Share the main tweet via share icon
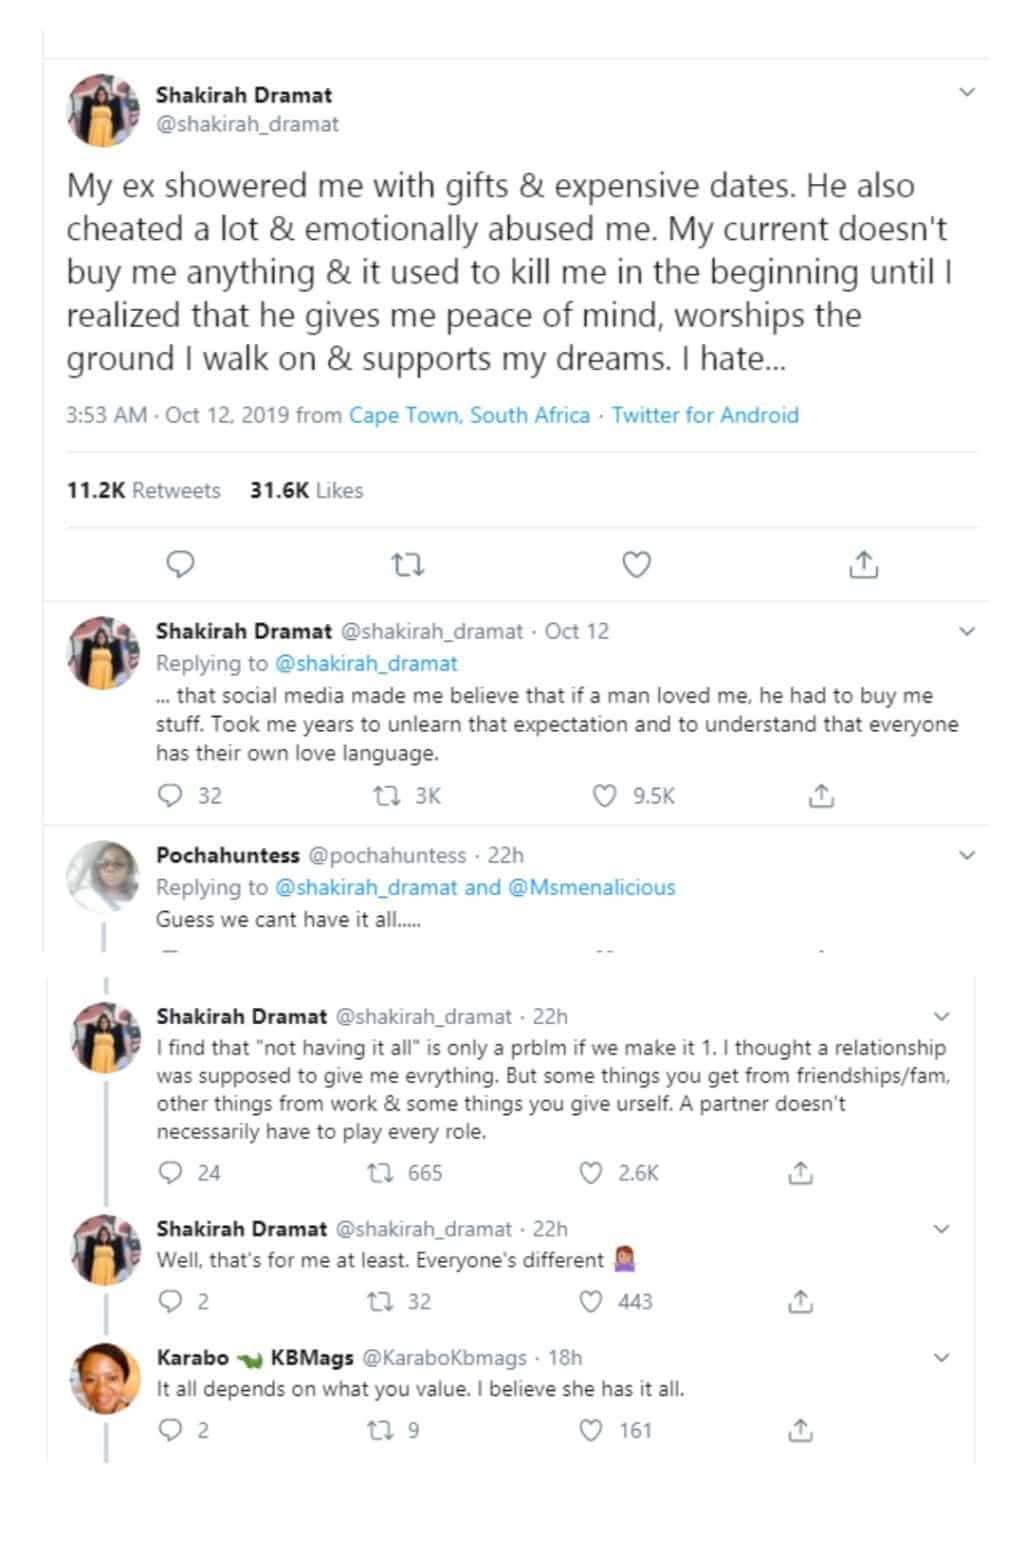 tap(863, 565)
